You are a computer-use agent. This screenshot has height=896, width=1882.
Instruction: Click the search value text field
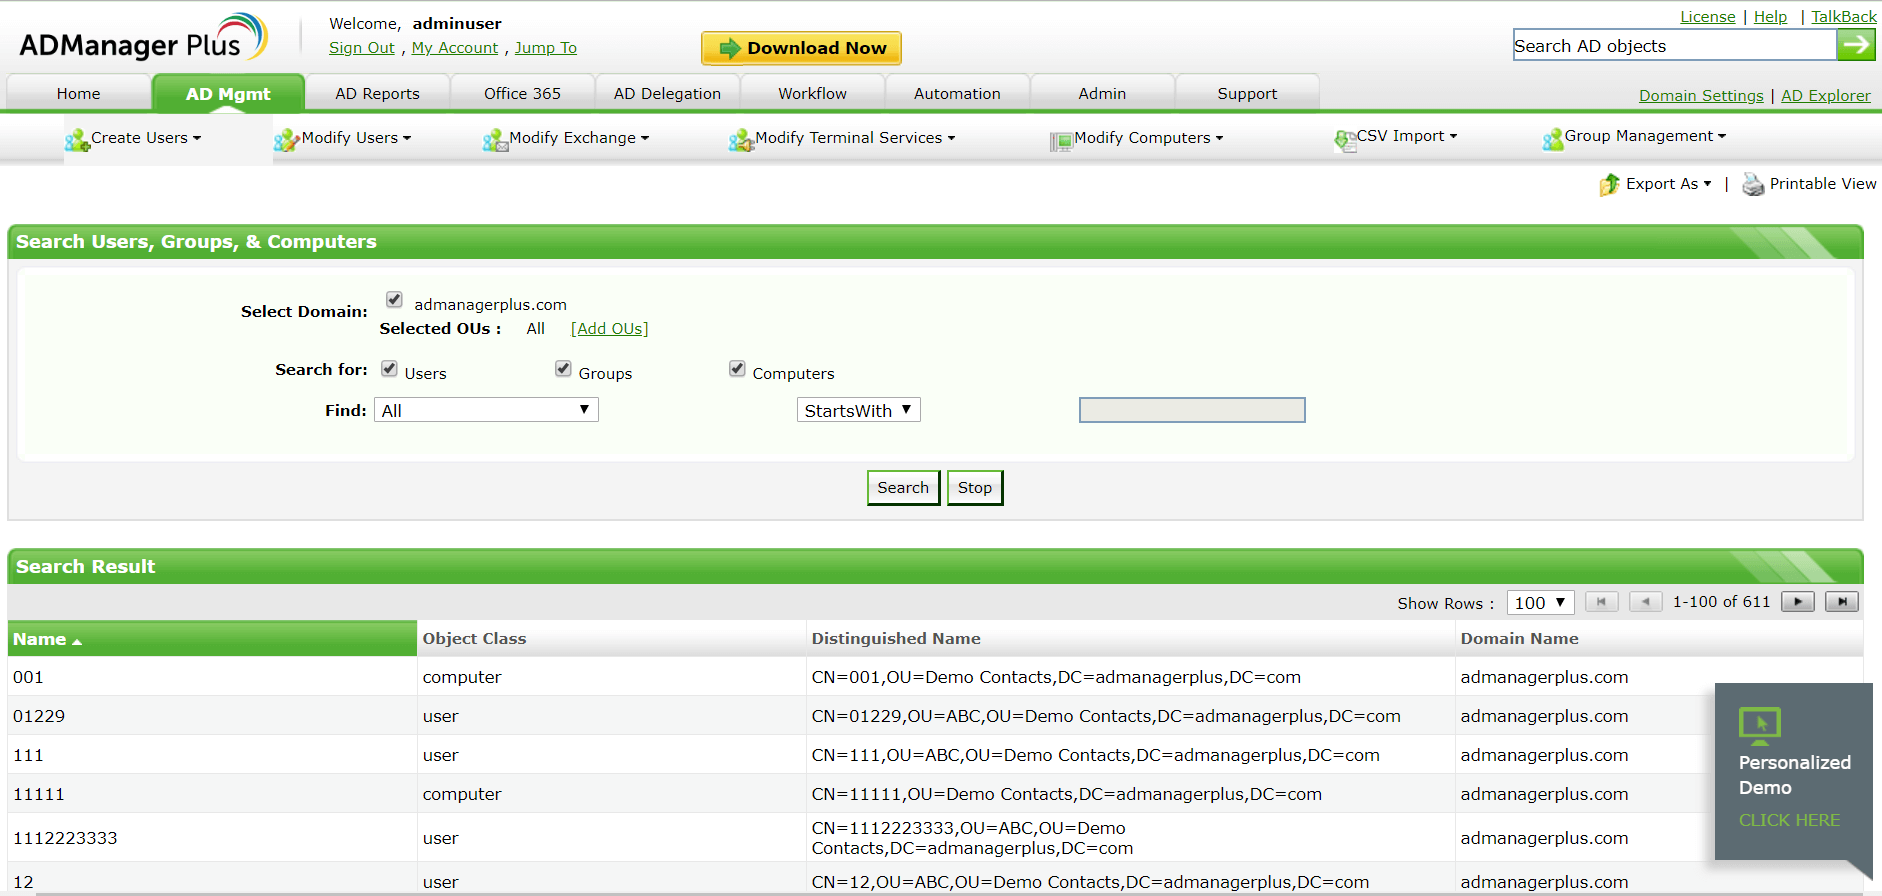tap(1192, 410)
